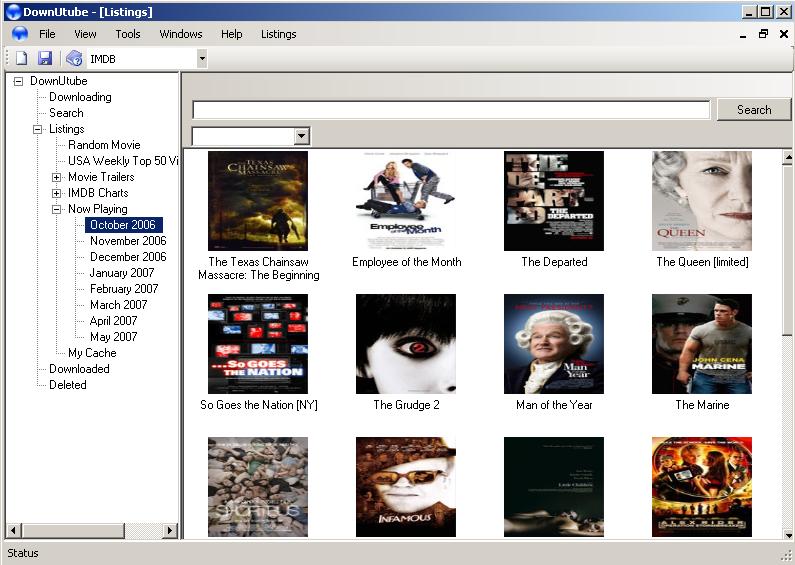Collapse the Now Playing node
Screen dimensions: 795x565
pyautogui.click(x=57, y=209)
